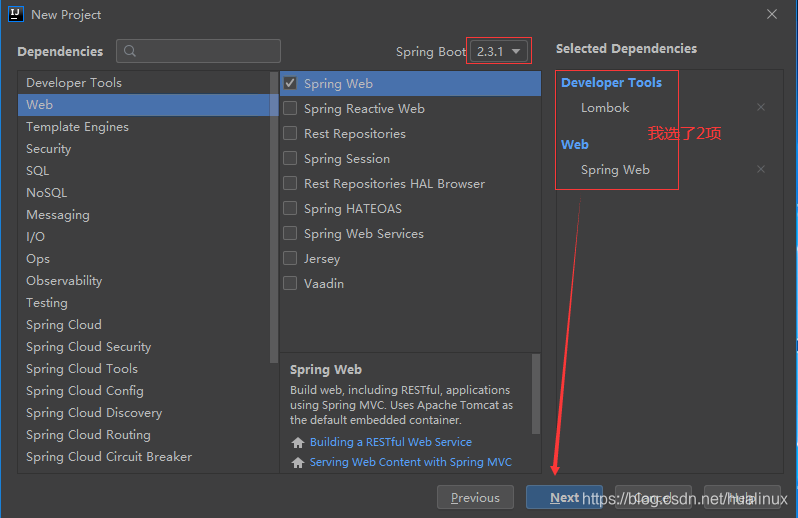Focus the dependencies search field
Screen dimensions: 798x518
tap(198, 51)
